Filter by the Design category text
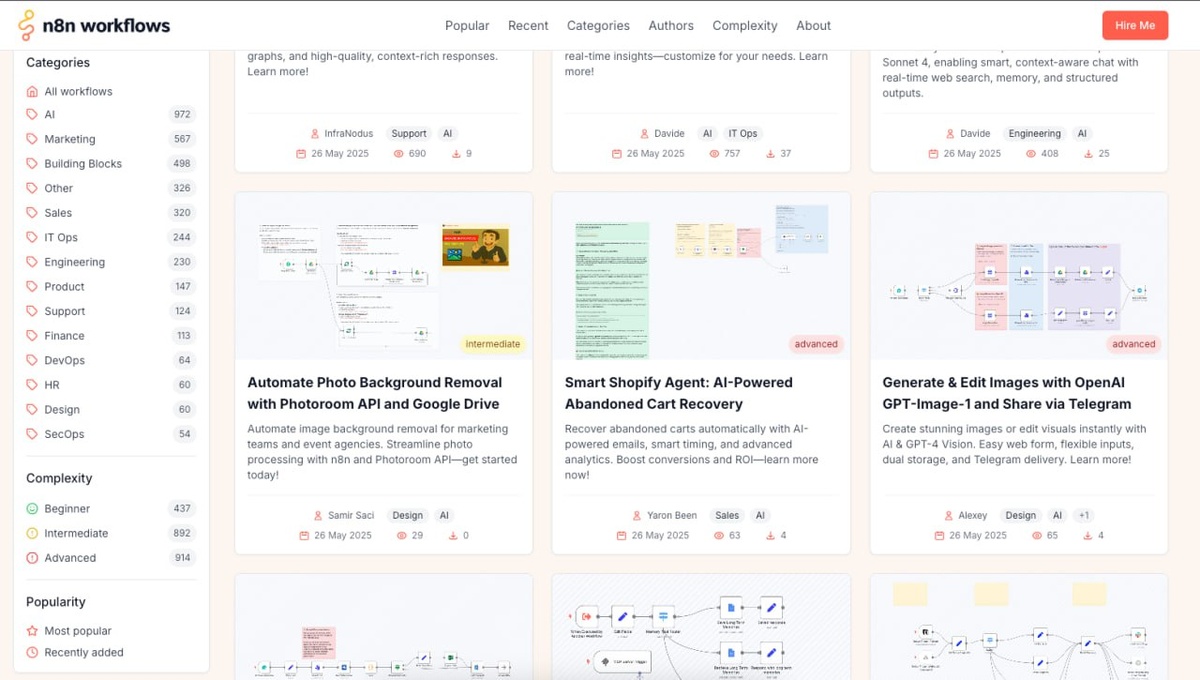The image size is (1200, 680). pos(62,409)
